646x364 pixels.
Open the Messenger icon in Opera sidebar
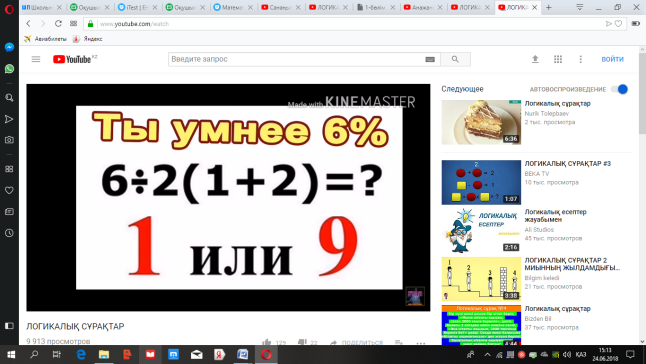point(9,47)
